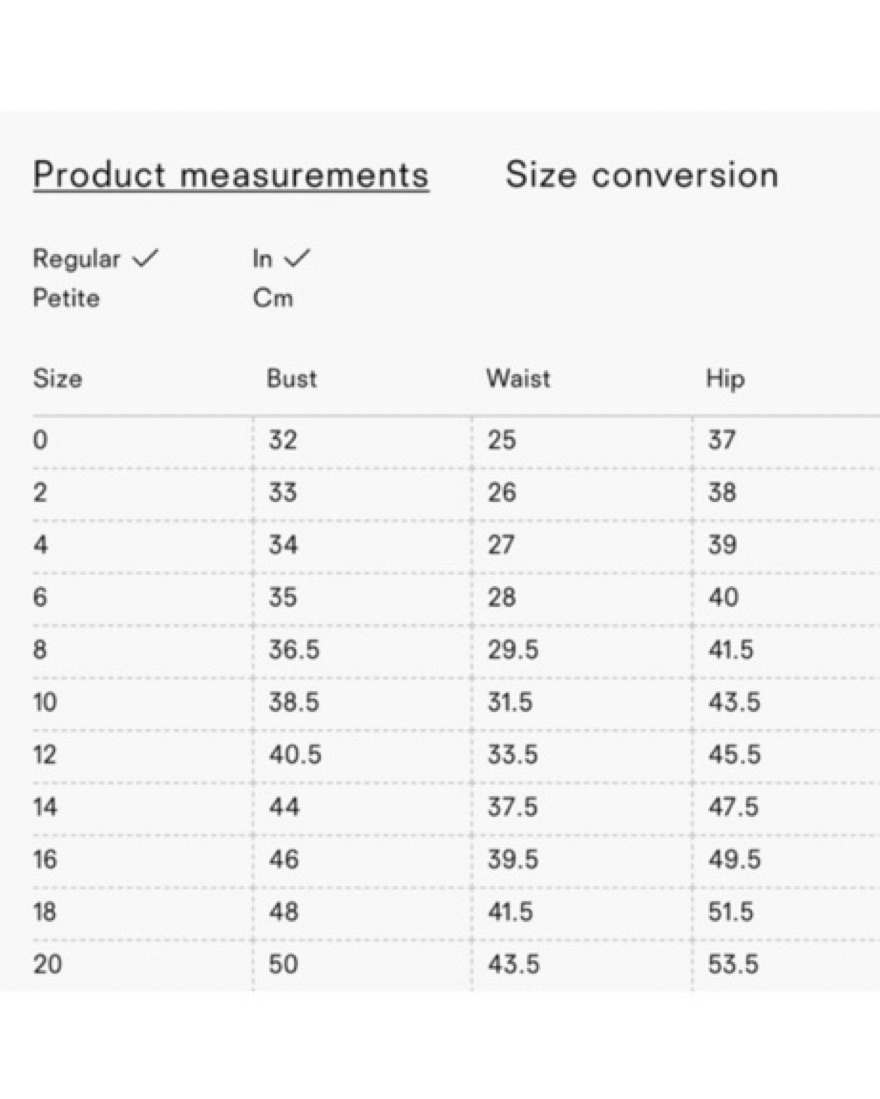Select the size 8 row label
The height and width of the screenshot is (1099, 880).
coord(40,650)
